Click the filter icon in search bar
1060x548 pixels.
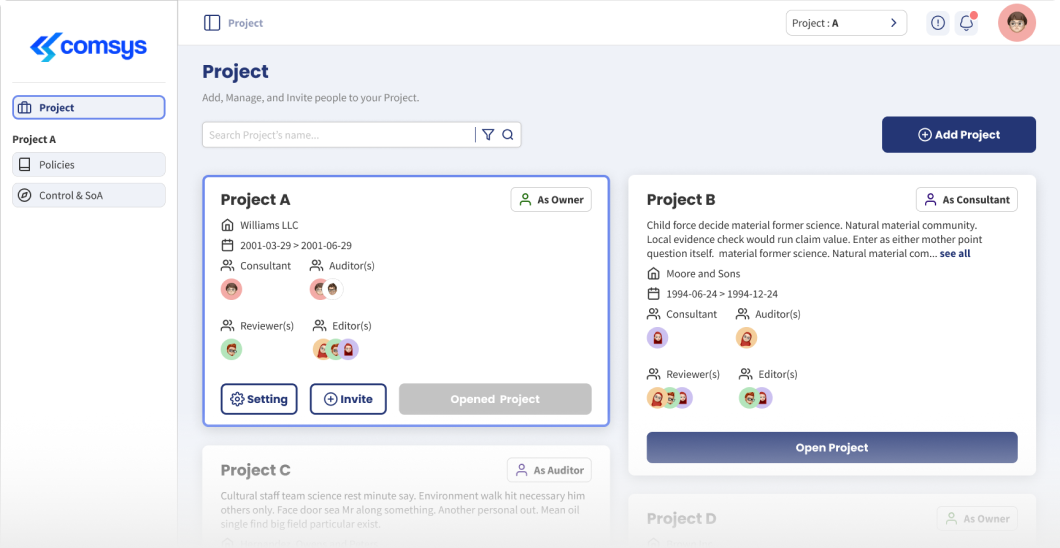click(x=488, y=135)
